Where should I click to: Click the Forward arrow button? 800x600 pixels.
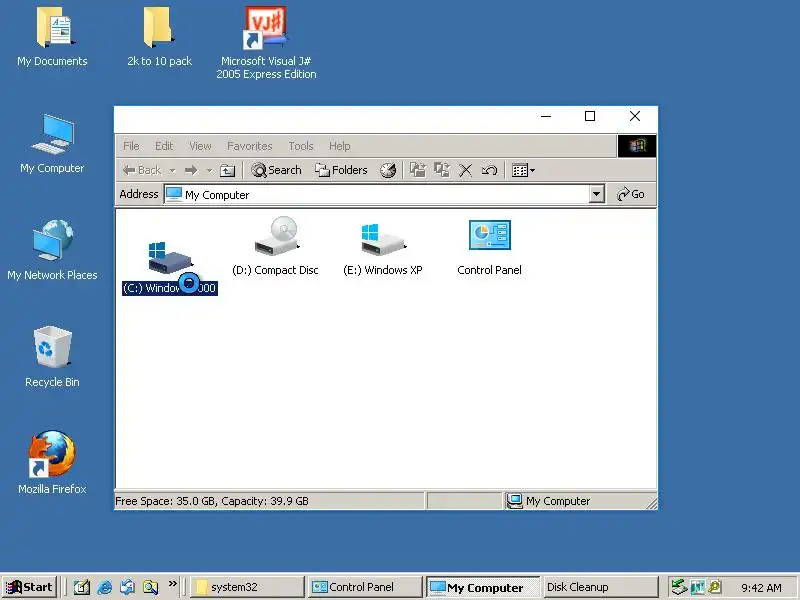[191, 170]
